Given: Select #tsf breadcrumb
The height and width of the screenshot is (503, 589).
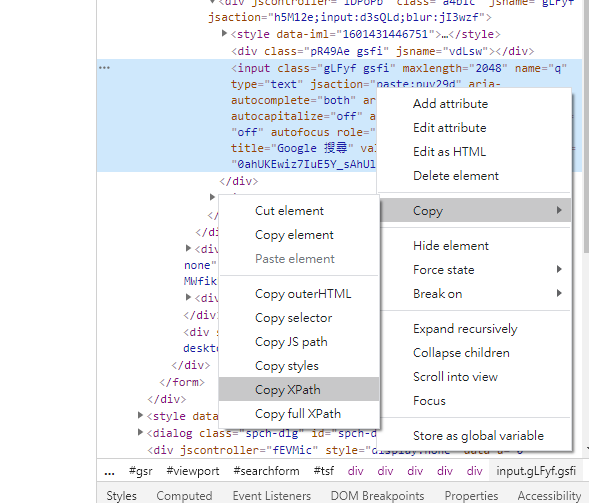Looking at the screenshot, I should point(324,471).
